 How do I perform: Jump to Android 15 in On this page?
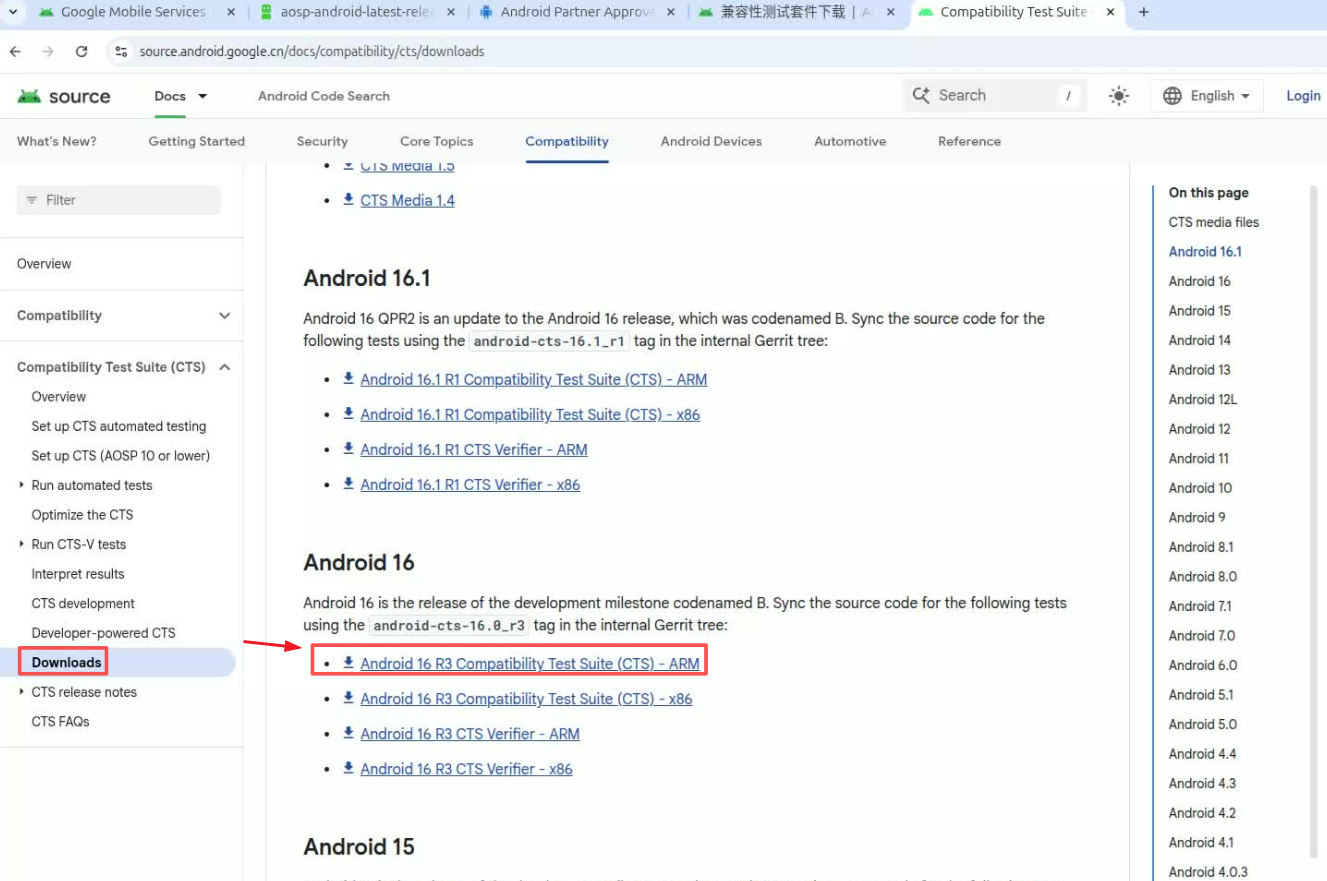[x=1200, y=311]
